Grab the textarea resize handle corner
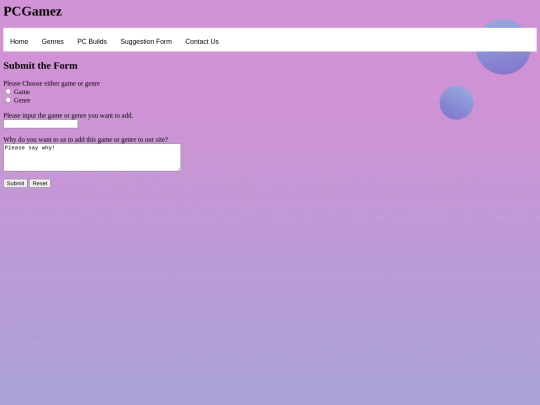The height and width of the screenshot is (405, 540). click(178, 169)
